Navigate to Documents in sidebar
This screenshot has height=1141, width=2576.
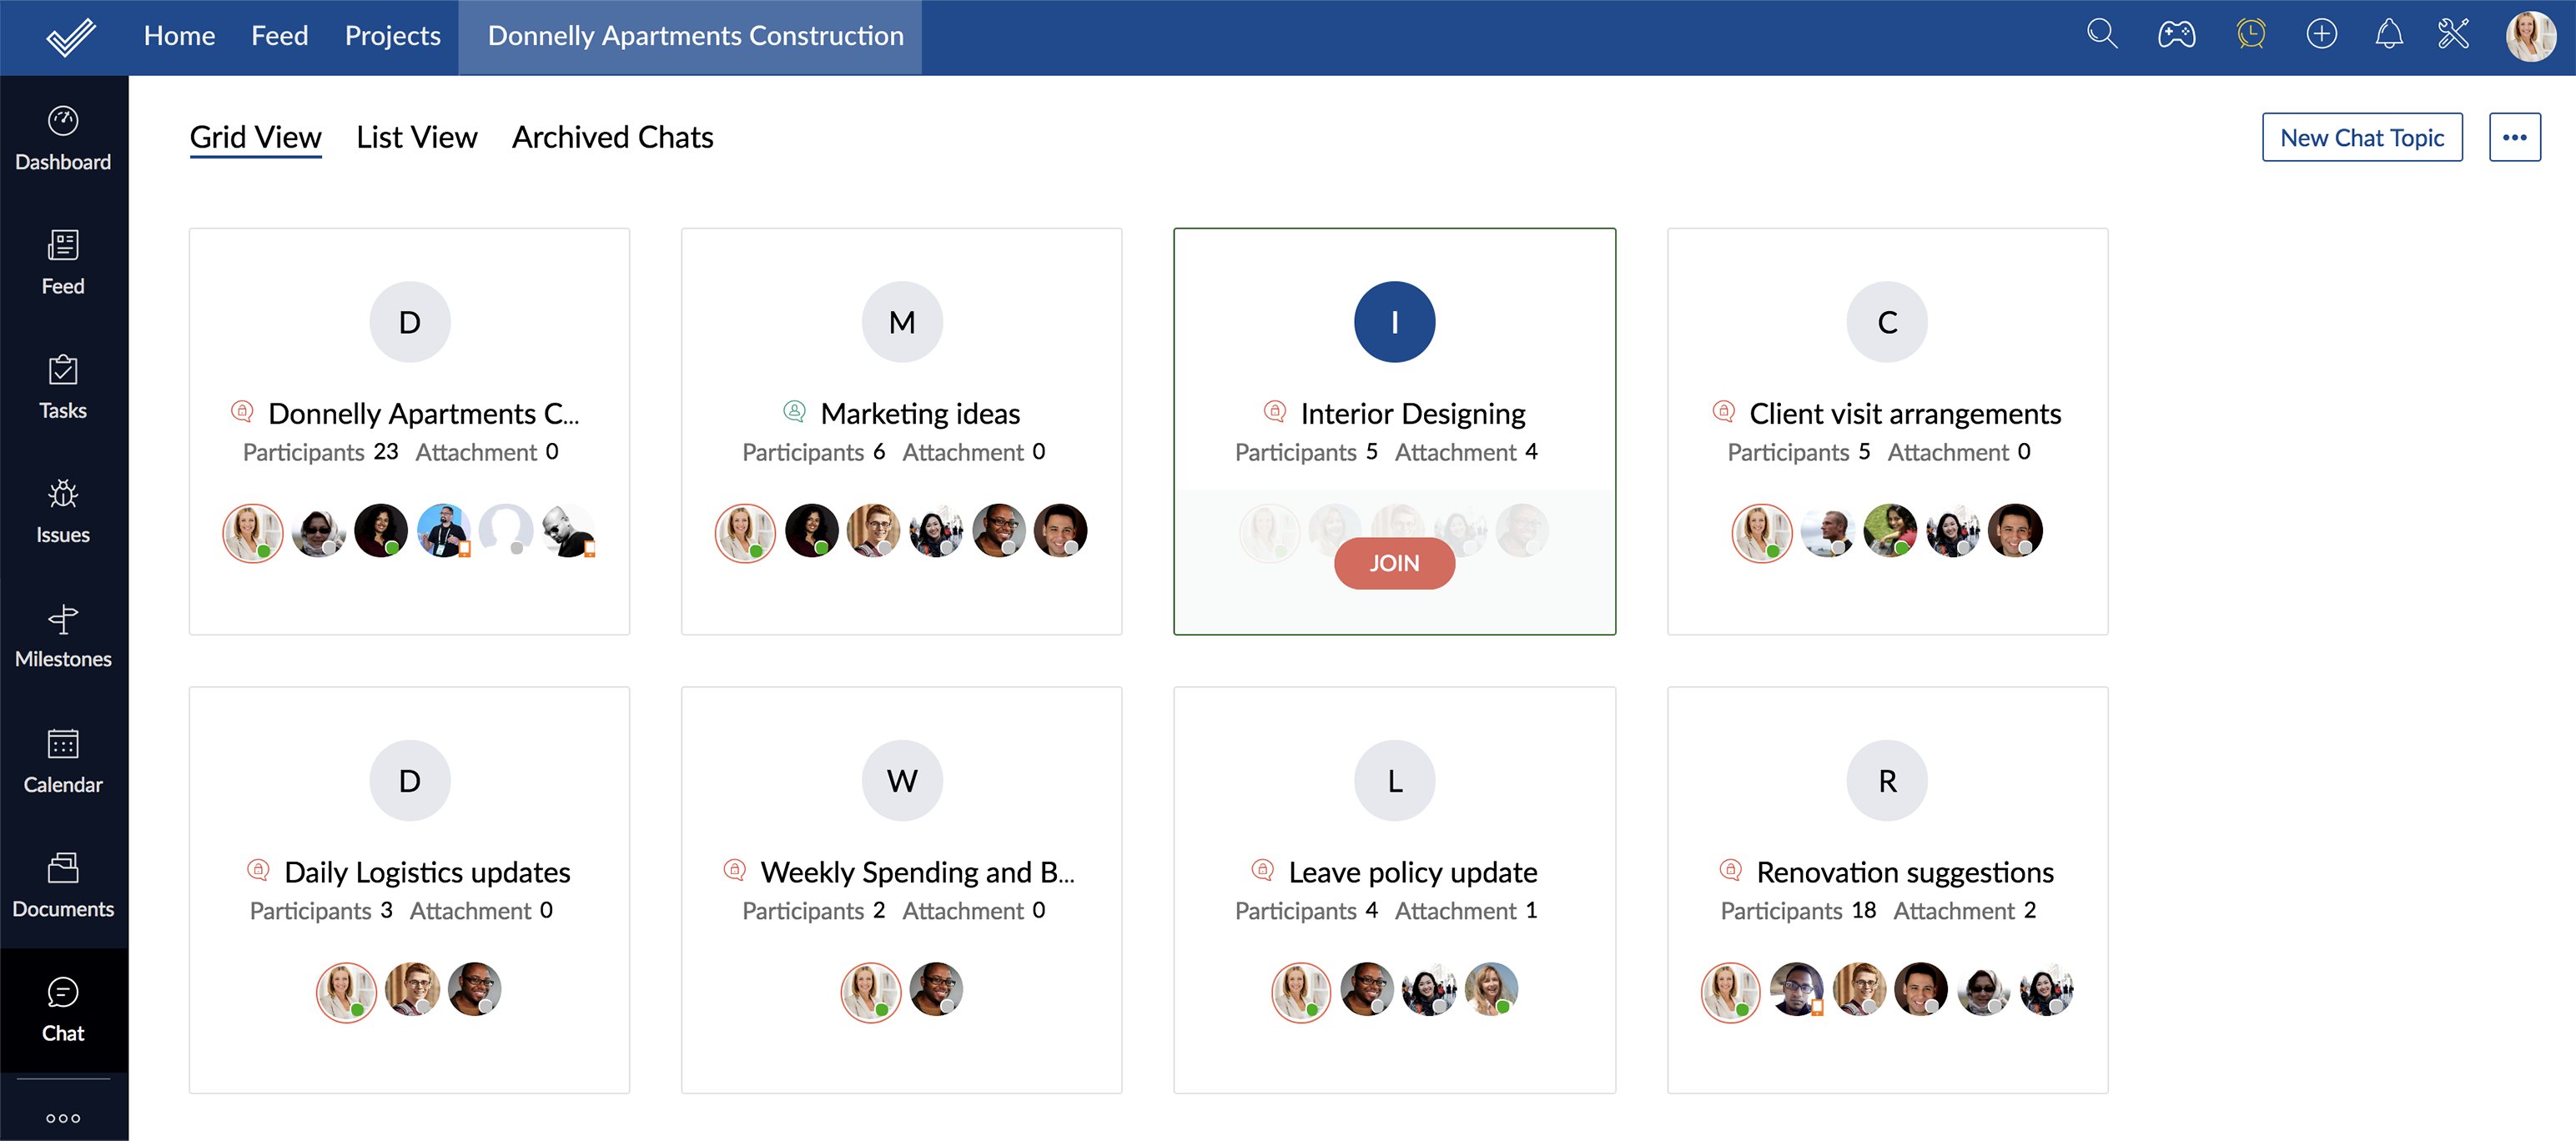click(x=63, y=883)
